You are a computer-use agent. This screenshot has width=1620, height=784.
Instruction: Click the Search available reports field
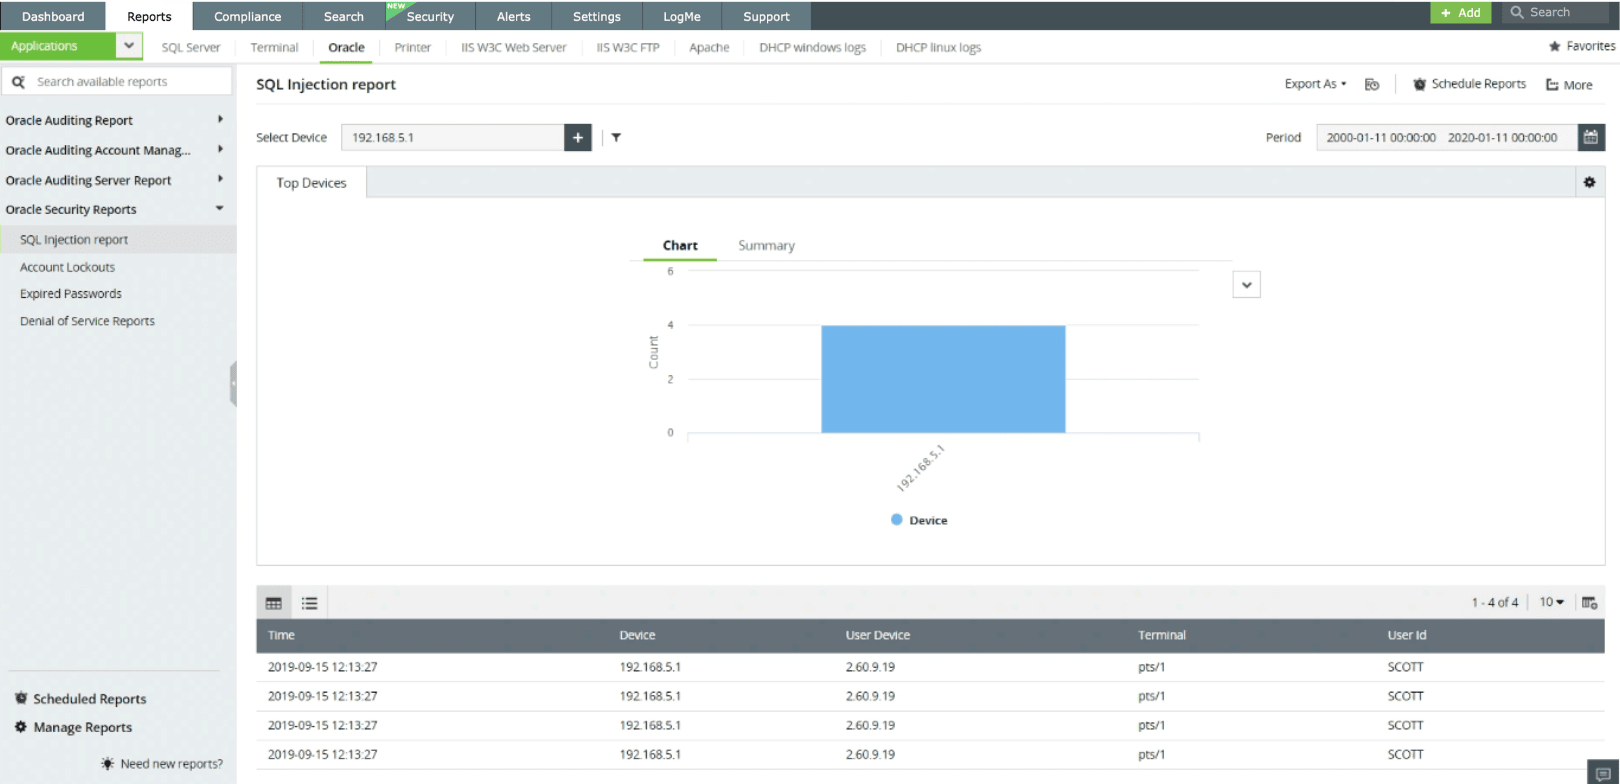tap(125, 82)
